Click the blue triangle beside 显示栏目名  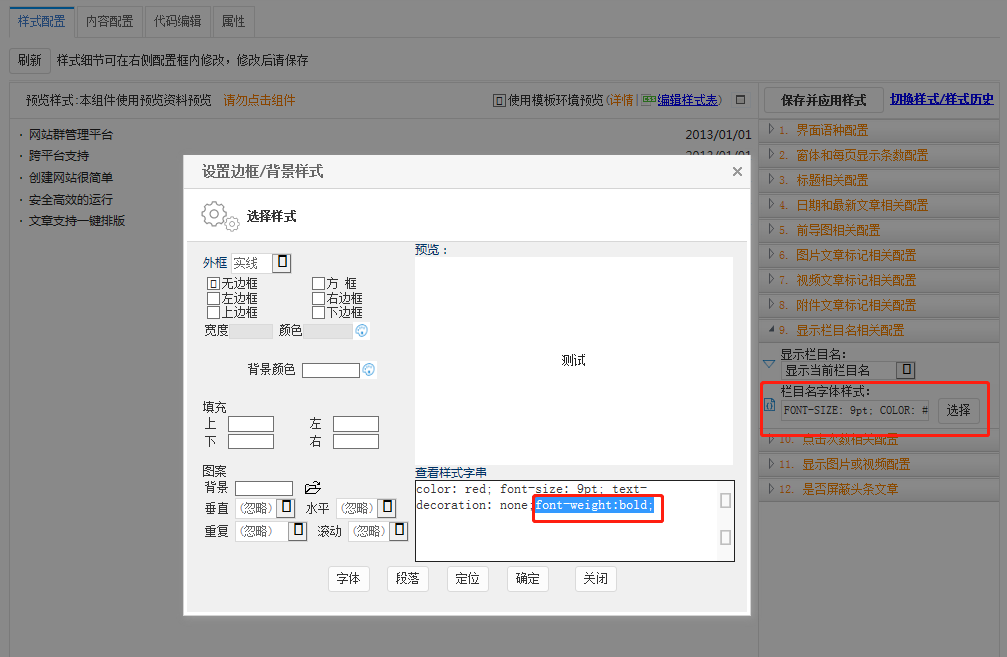[x=769, y=364]
